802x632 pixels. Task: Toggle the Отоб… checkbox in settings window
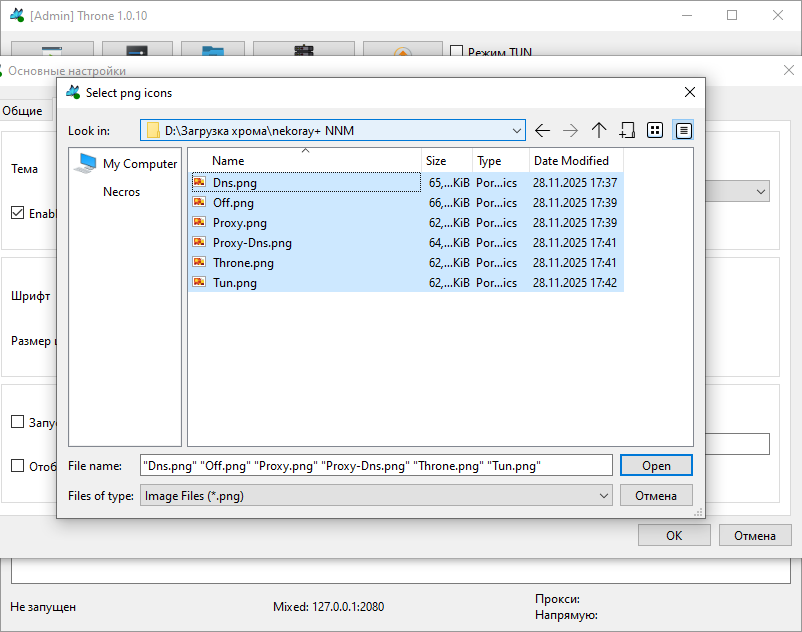(x=17, y=466)
